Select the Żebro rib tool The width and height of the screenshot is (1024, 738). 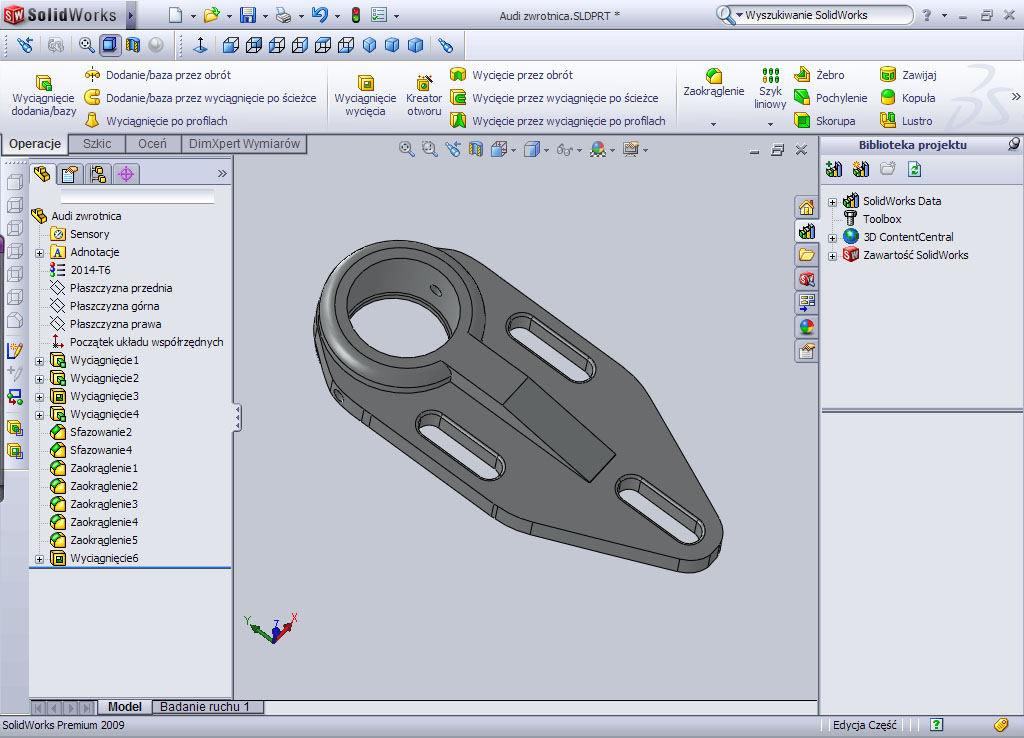coord(819,75)
